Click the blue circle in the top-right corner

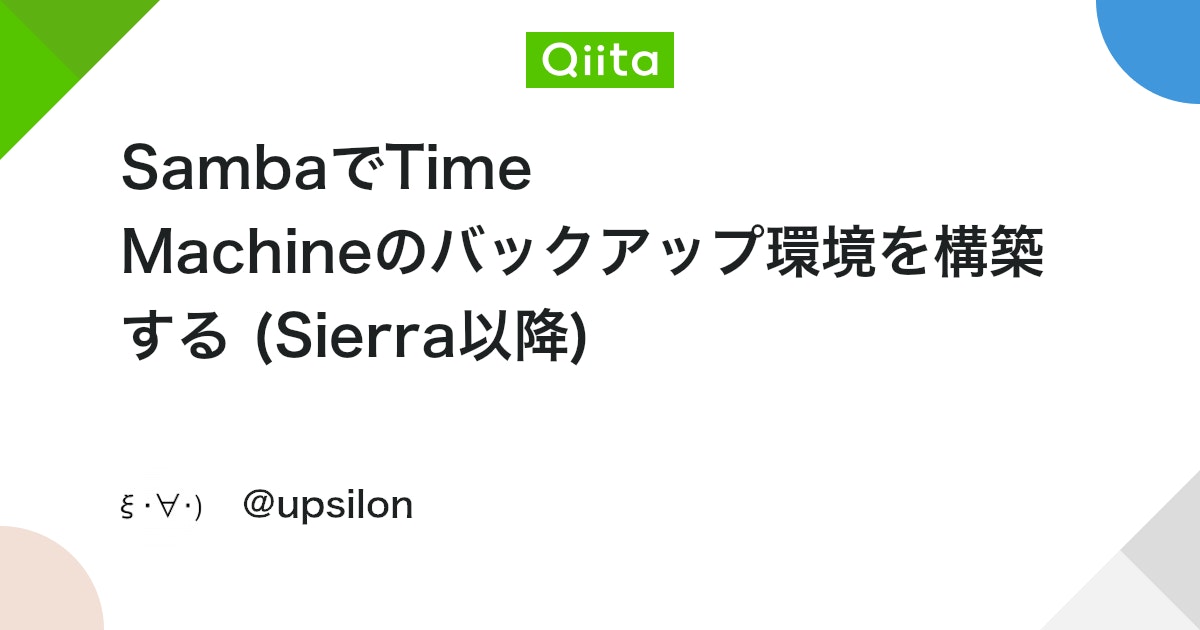tap(1155, 45)
